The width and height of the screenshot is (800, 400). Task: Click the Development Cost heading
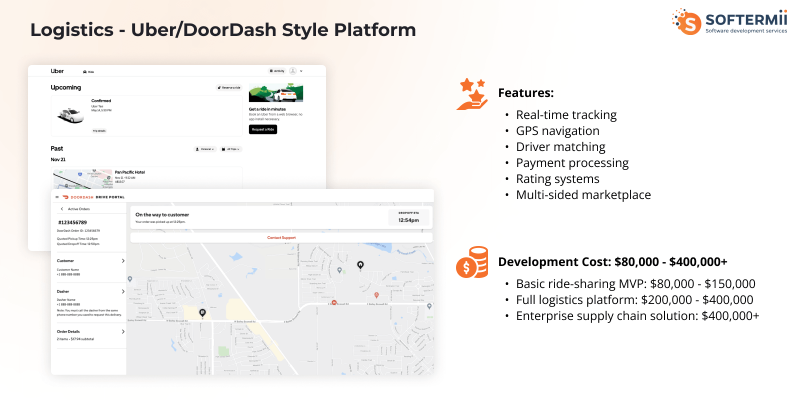click(613, 262)
